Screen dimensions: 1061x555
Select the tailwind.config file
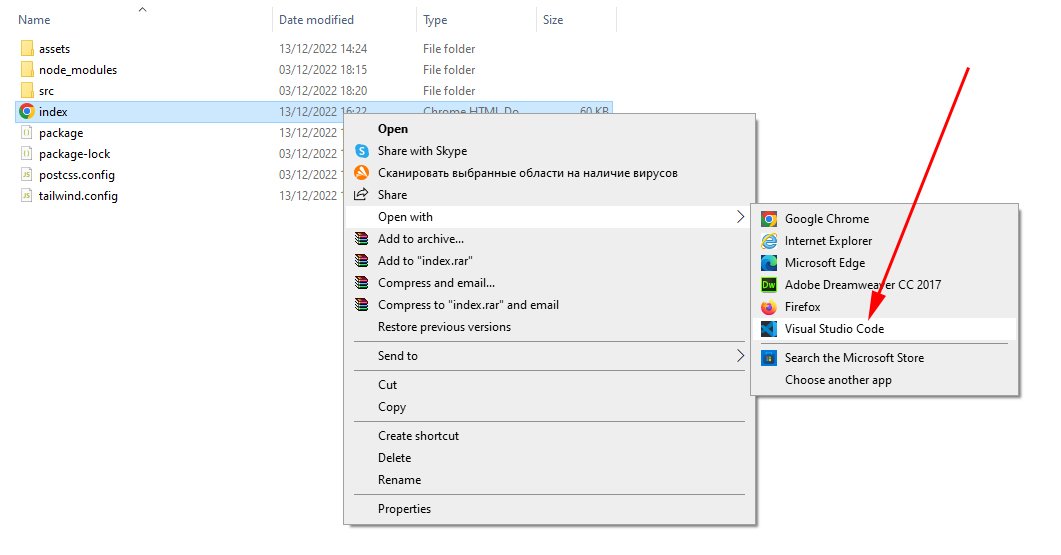pos(78,196)
